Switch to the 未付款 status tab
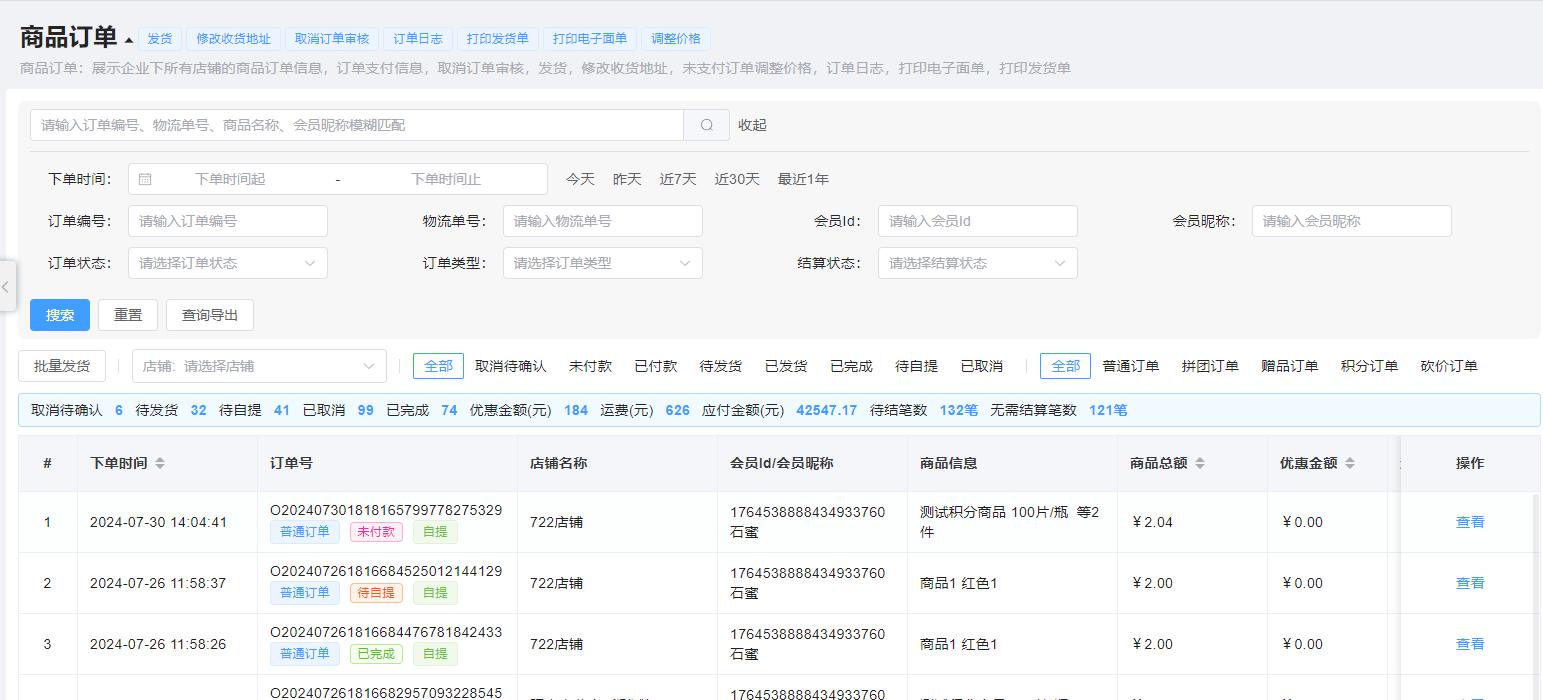This screenshot has height=700, width=1543. (590, 366)
